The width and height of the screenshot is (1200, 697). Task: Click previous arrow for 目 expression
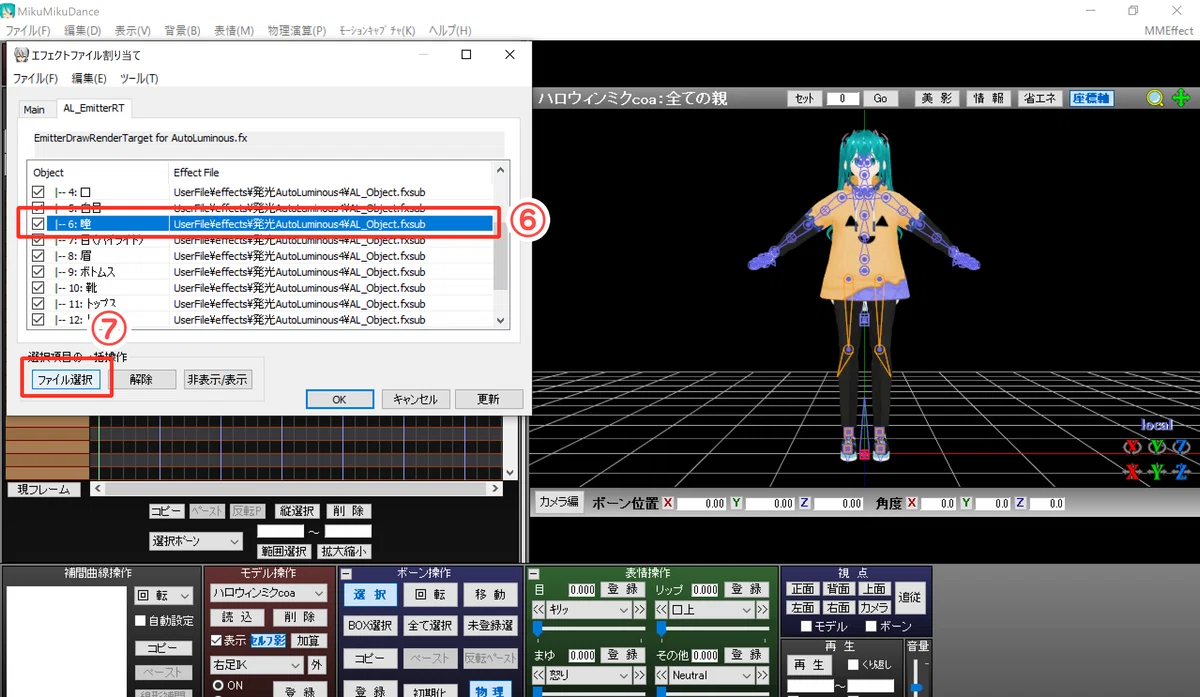coord(537,609)
